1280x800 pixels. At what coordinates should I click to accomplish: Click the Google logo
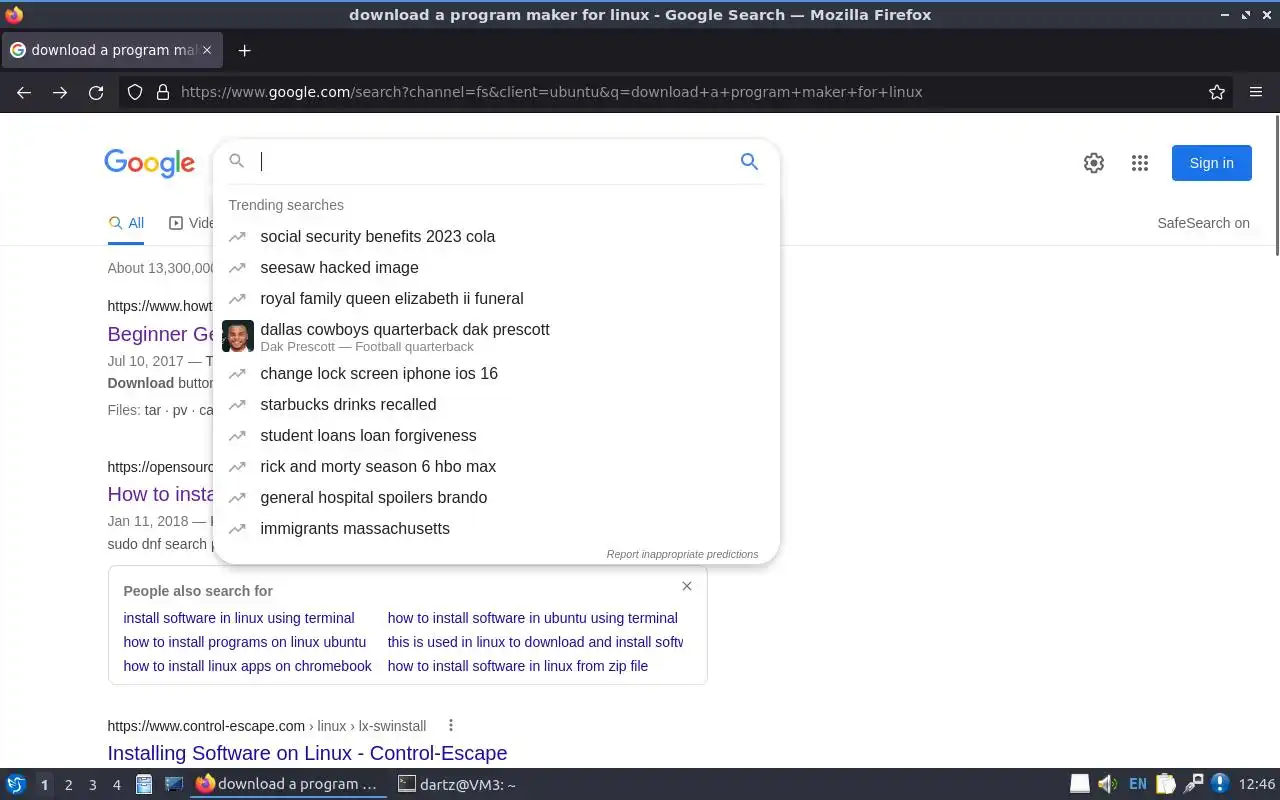click(x=150, y=163)
